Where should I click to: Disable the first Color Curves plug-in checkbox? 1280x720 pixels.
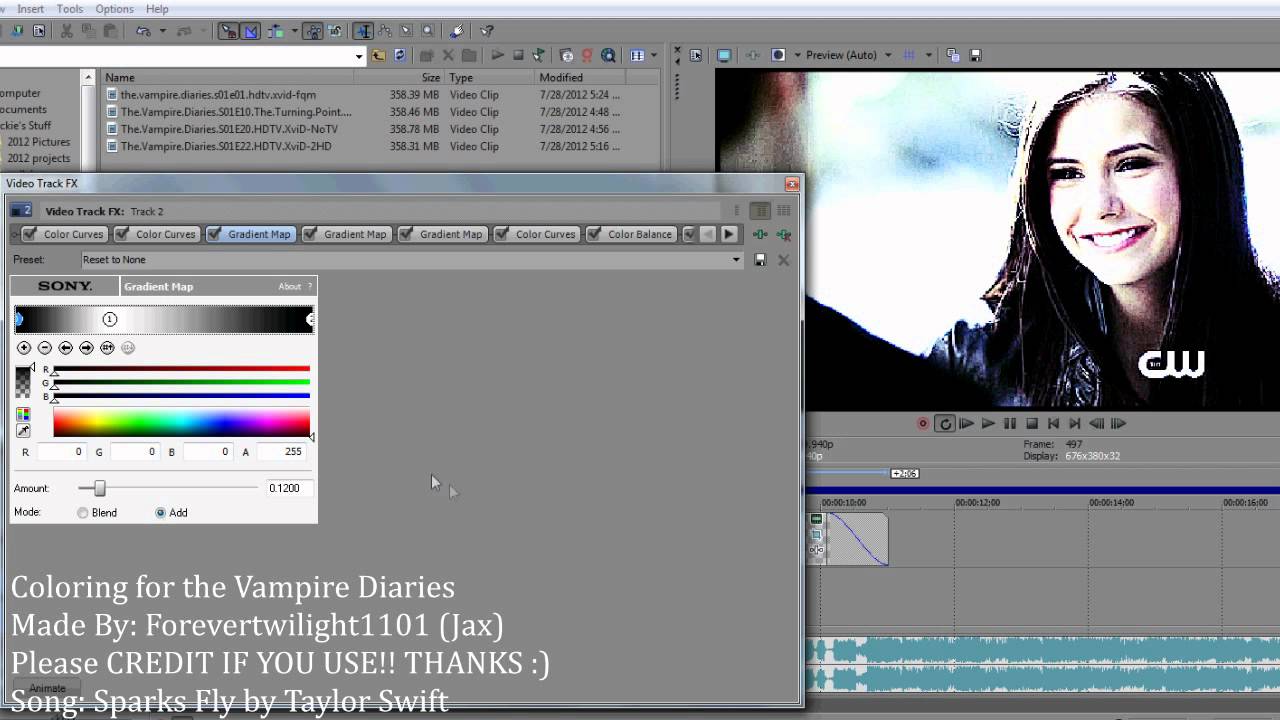click(x=30, y=234)
